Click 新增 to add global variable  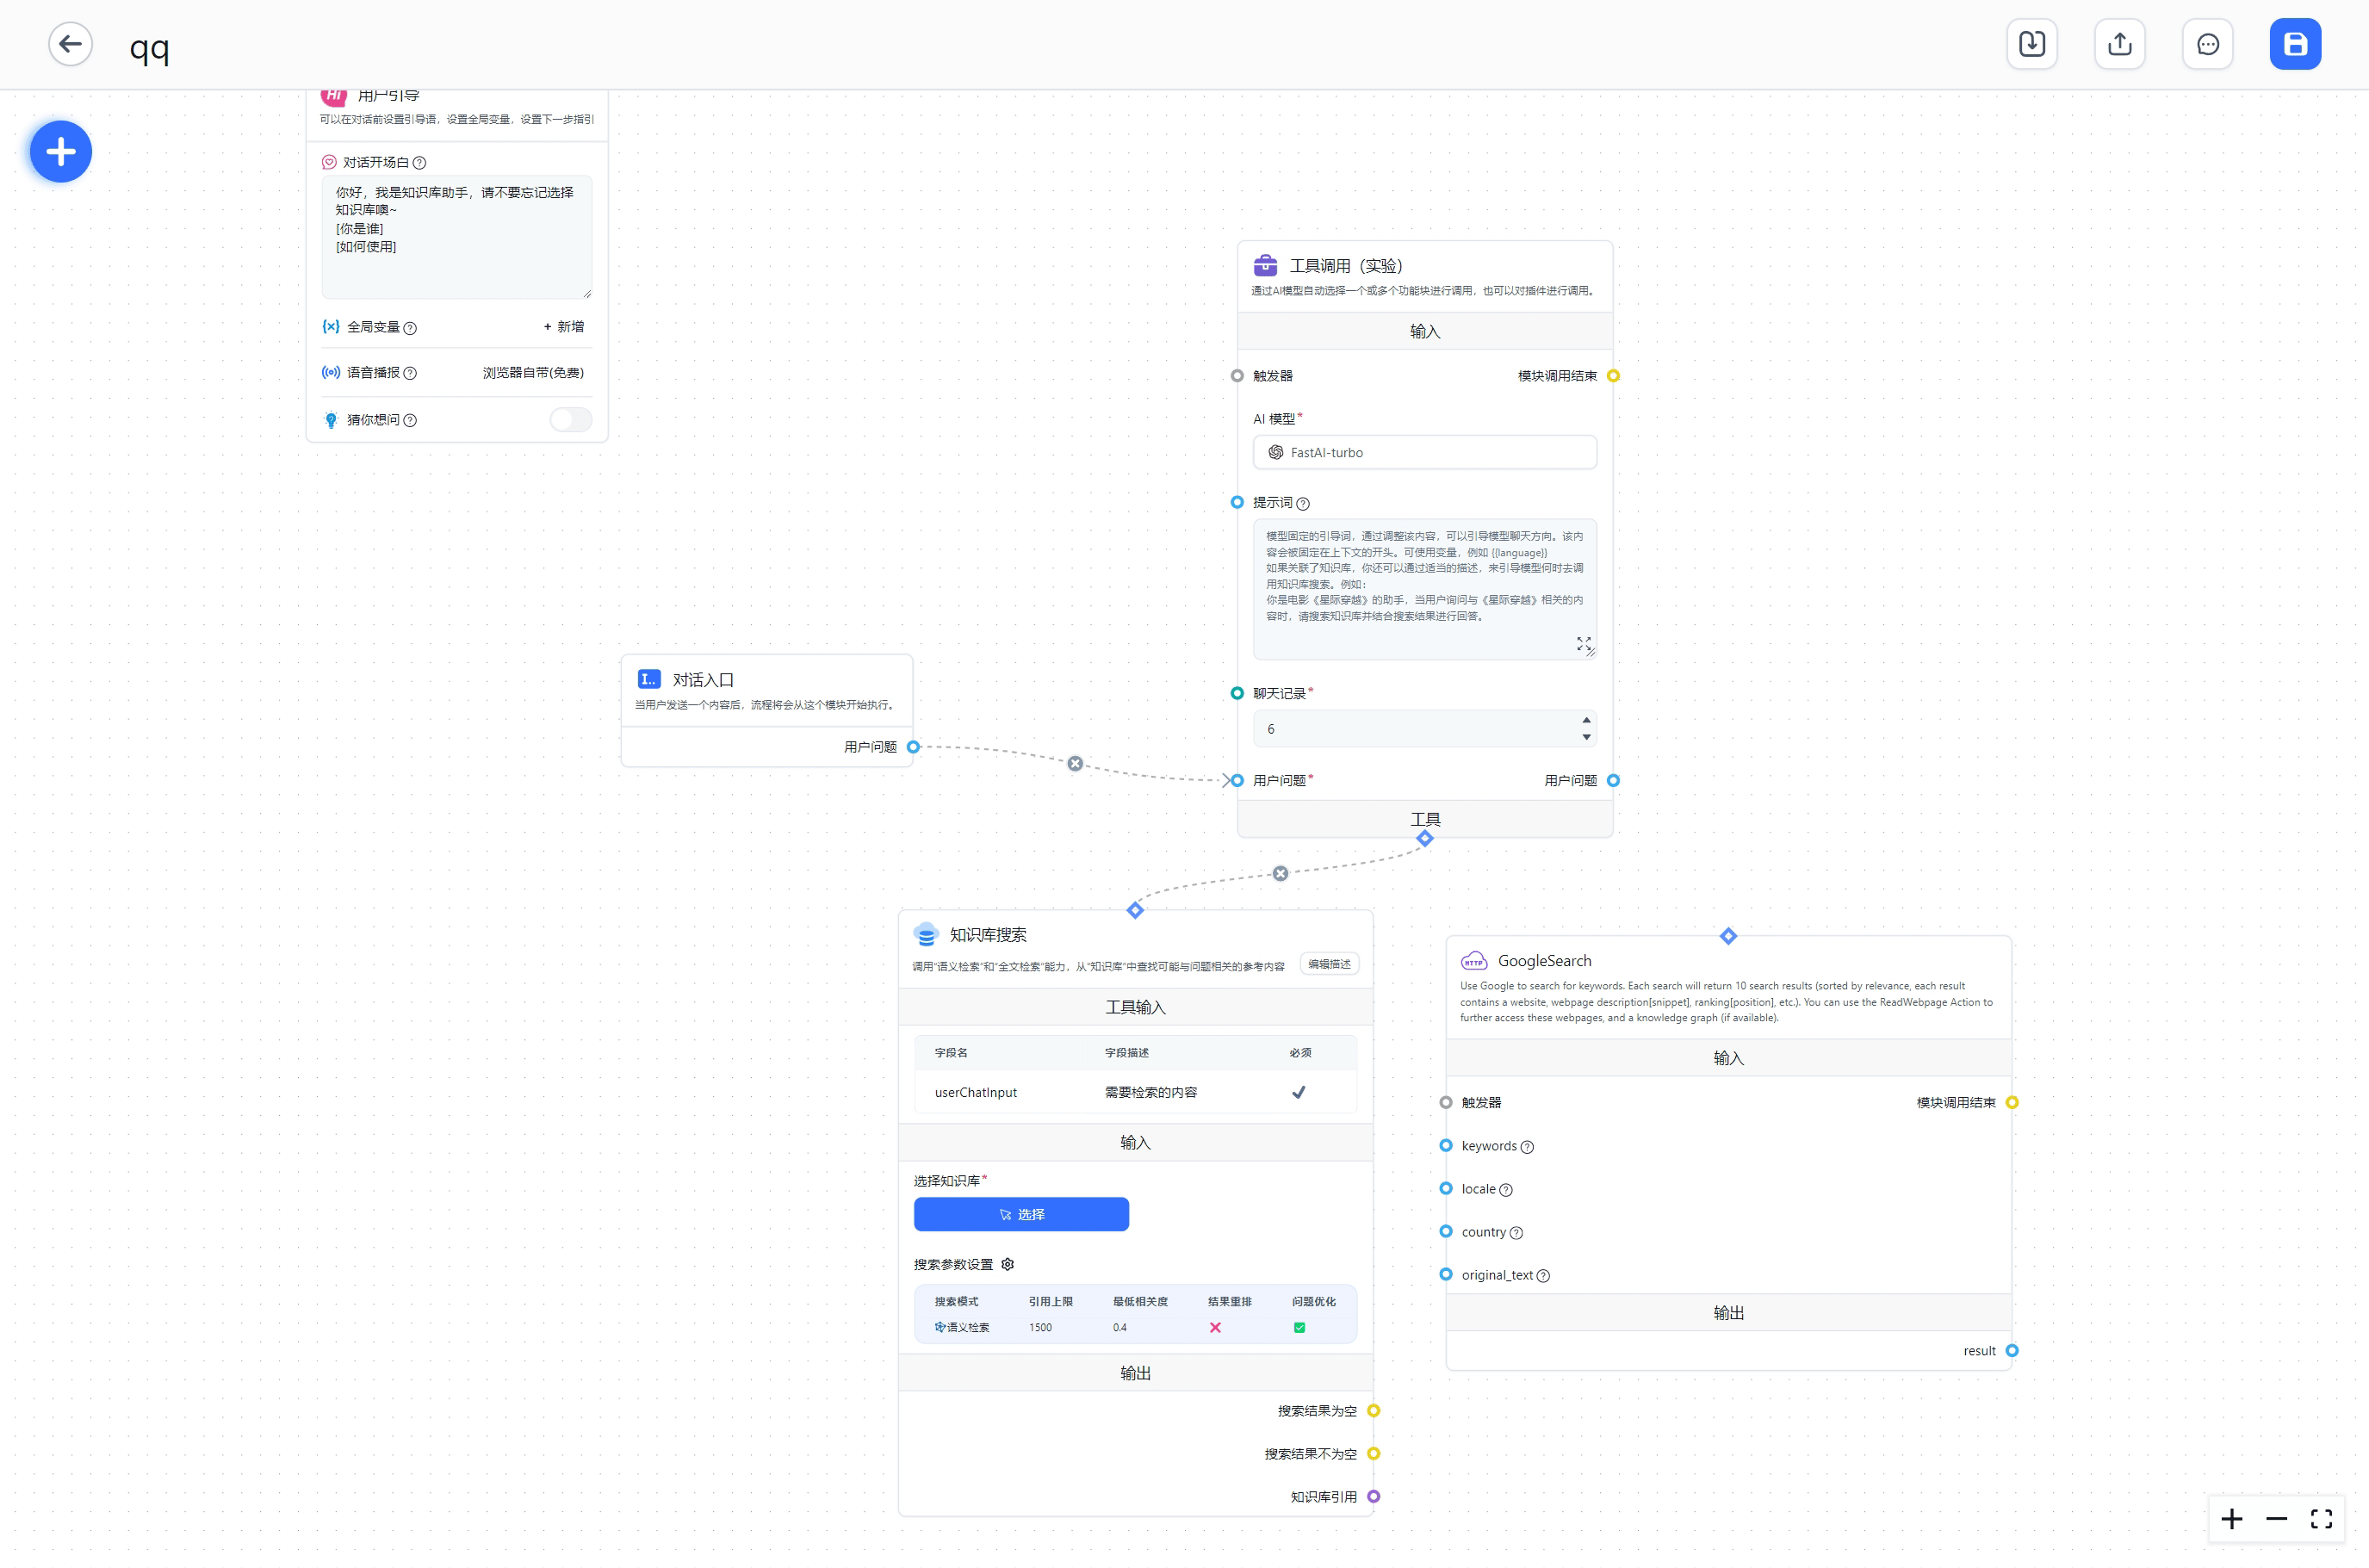[564, 327]
